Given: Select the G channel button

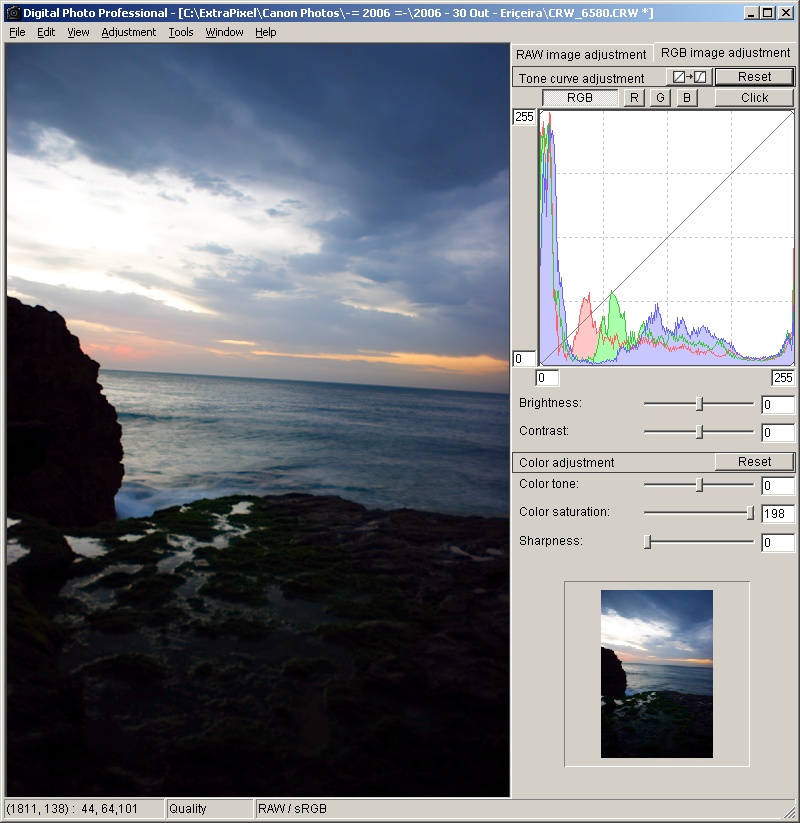Looking at the screenshot, I should tap(660, 98).
